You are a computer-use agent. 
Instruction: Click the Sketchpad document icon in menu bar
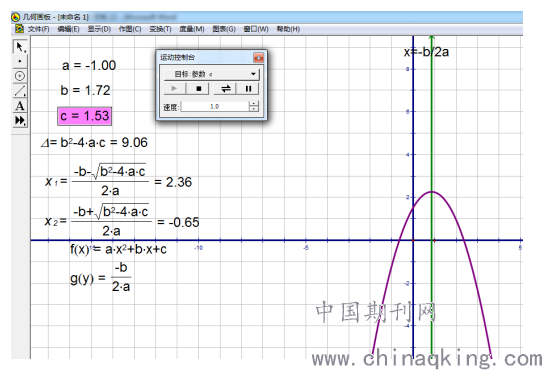[19, 29]
